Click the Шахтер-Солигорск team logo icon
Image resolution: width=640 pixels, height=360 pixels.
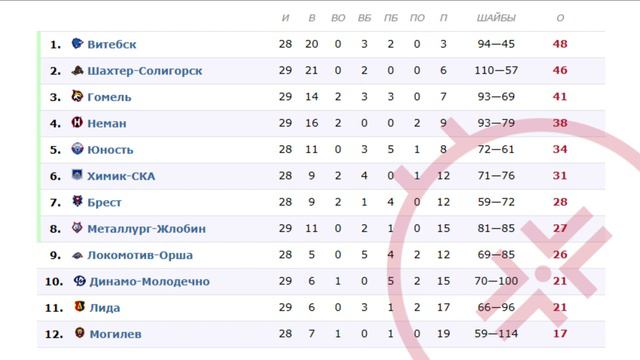[77, 70]
